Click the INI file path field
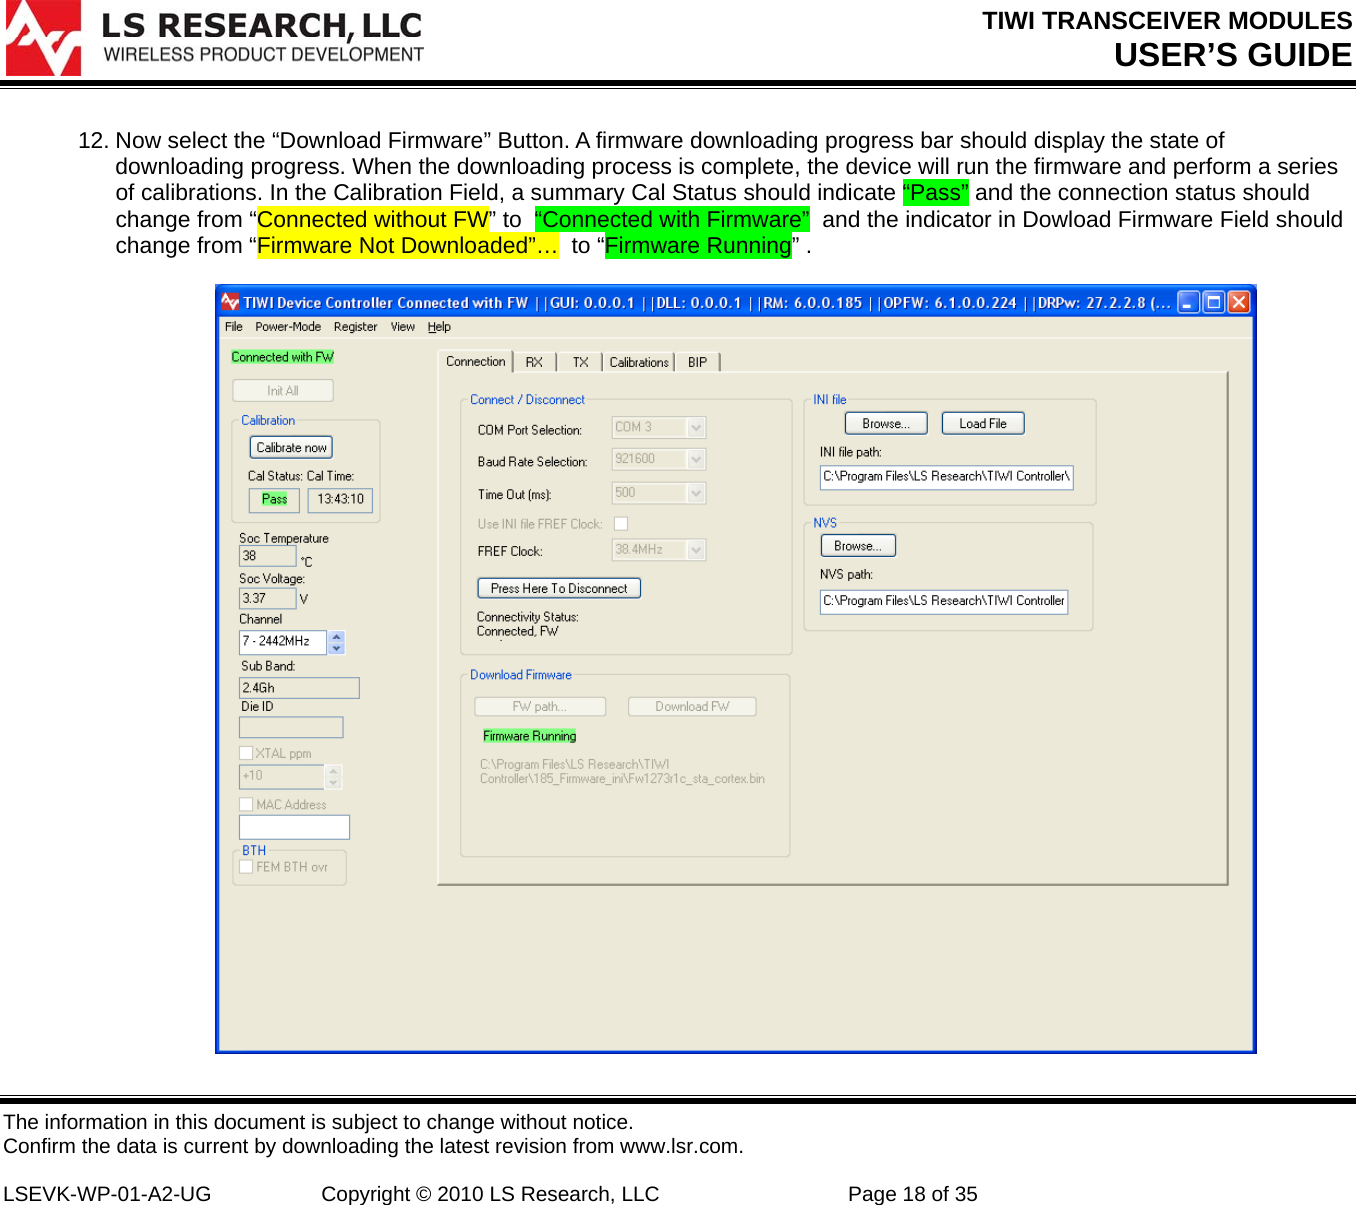 [946, 478]
